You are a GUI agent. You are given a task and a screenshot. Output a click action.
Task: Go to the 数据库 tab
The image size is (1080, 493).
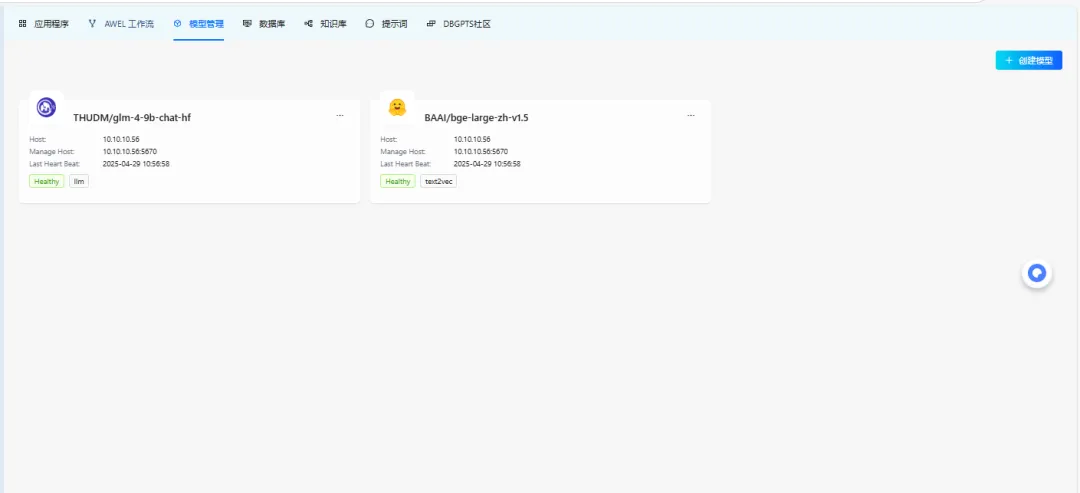tap(264, 23)
